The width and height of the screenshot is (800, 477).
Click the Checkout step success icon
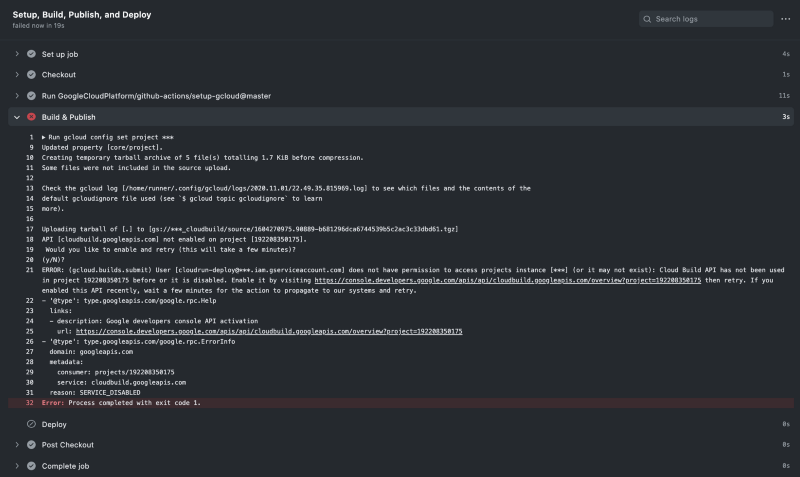(x=31, y=74)
